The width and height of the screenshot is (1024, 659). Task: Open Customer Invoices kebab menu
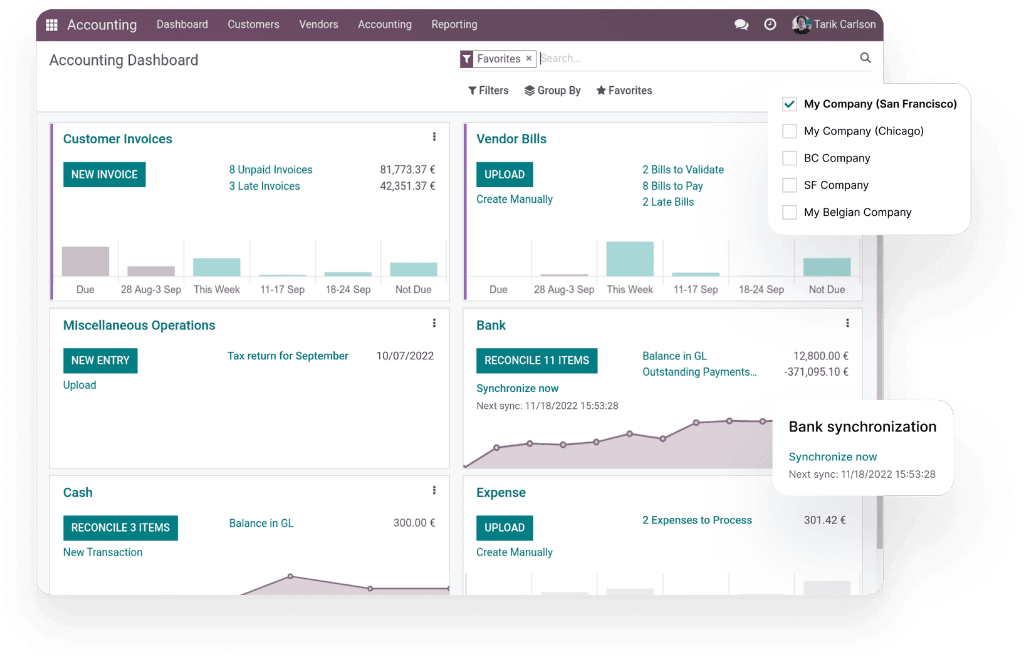434,137
